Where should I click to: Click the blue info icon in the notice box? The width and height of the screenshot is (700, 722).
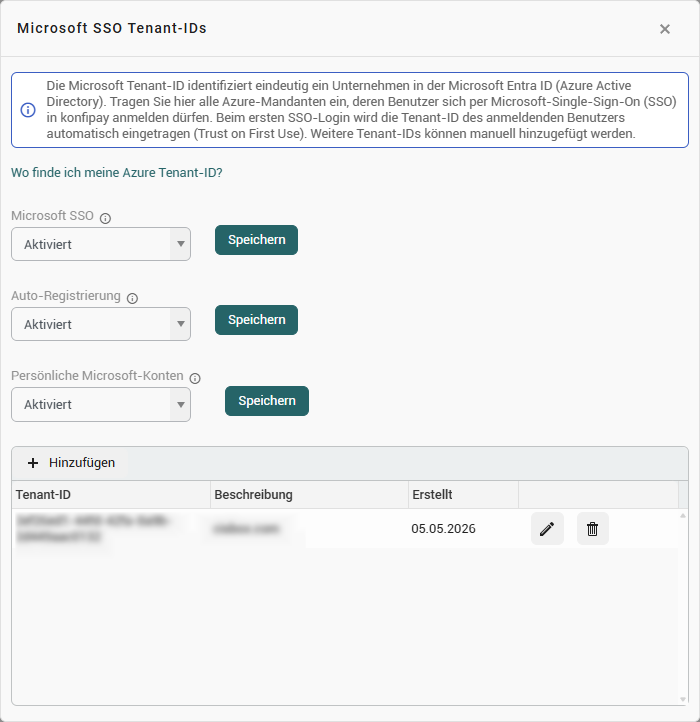point(28,110)
